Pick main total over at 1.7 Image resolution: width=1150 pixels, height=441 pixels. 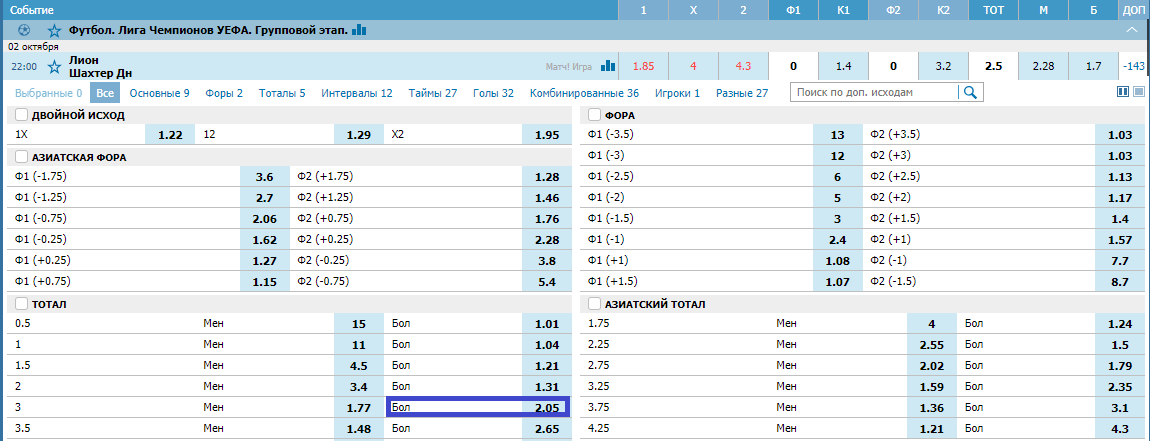click(x=1094, y=66)
